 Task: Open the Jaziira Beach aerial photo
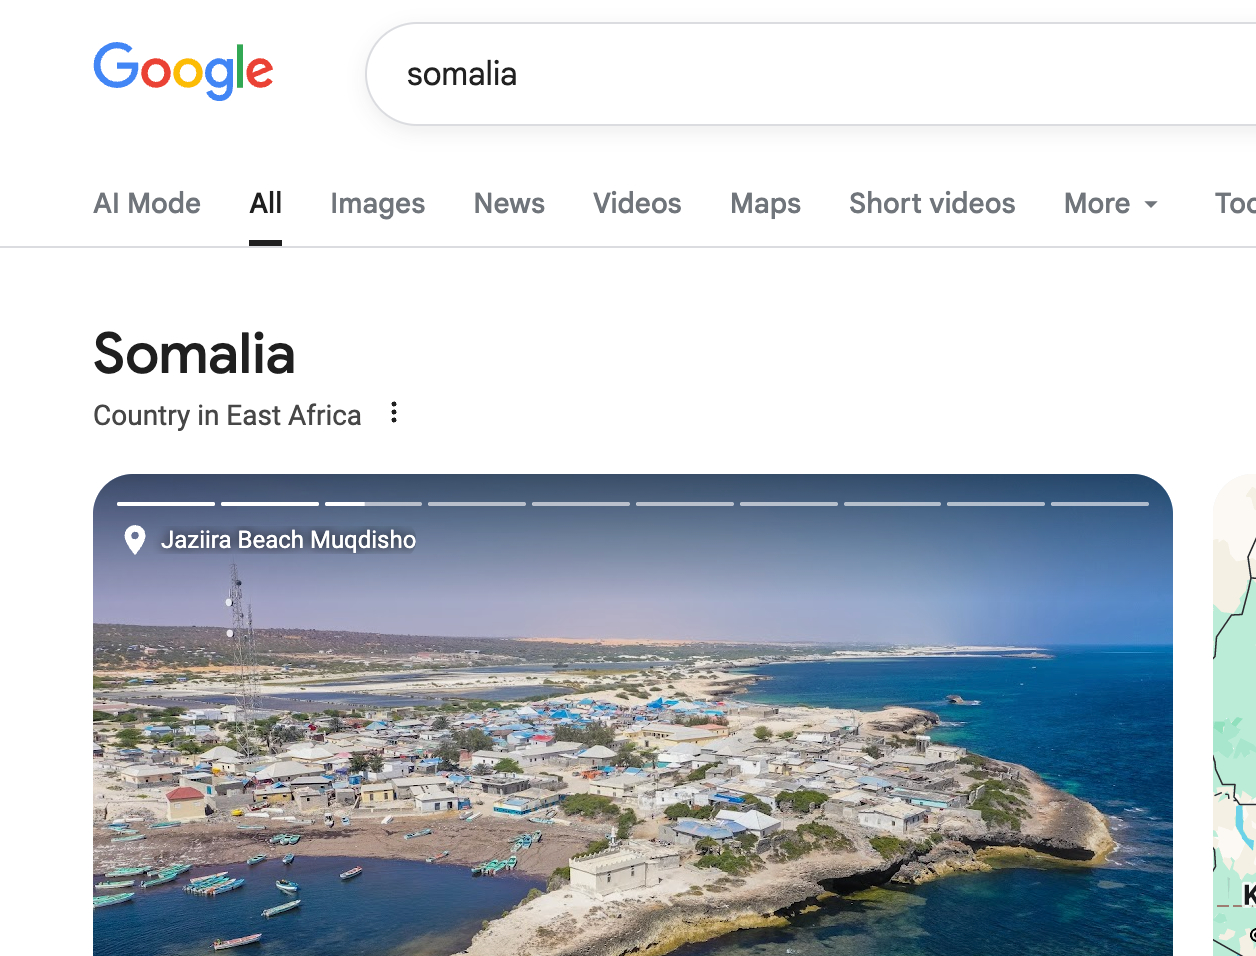coord(632,760)
